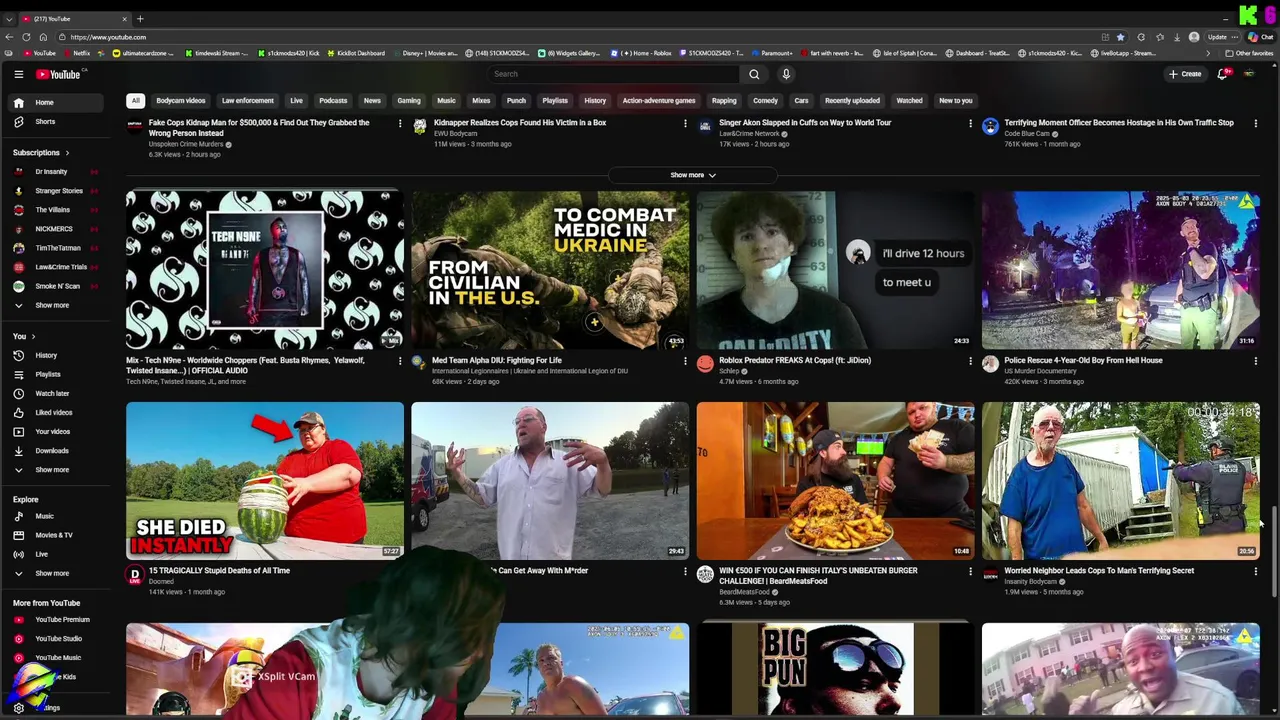Viewport: 1280px width, 720px height.
Task: Play Big Pun video thumbnail
Action: point(835,668)
